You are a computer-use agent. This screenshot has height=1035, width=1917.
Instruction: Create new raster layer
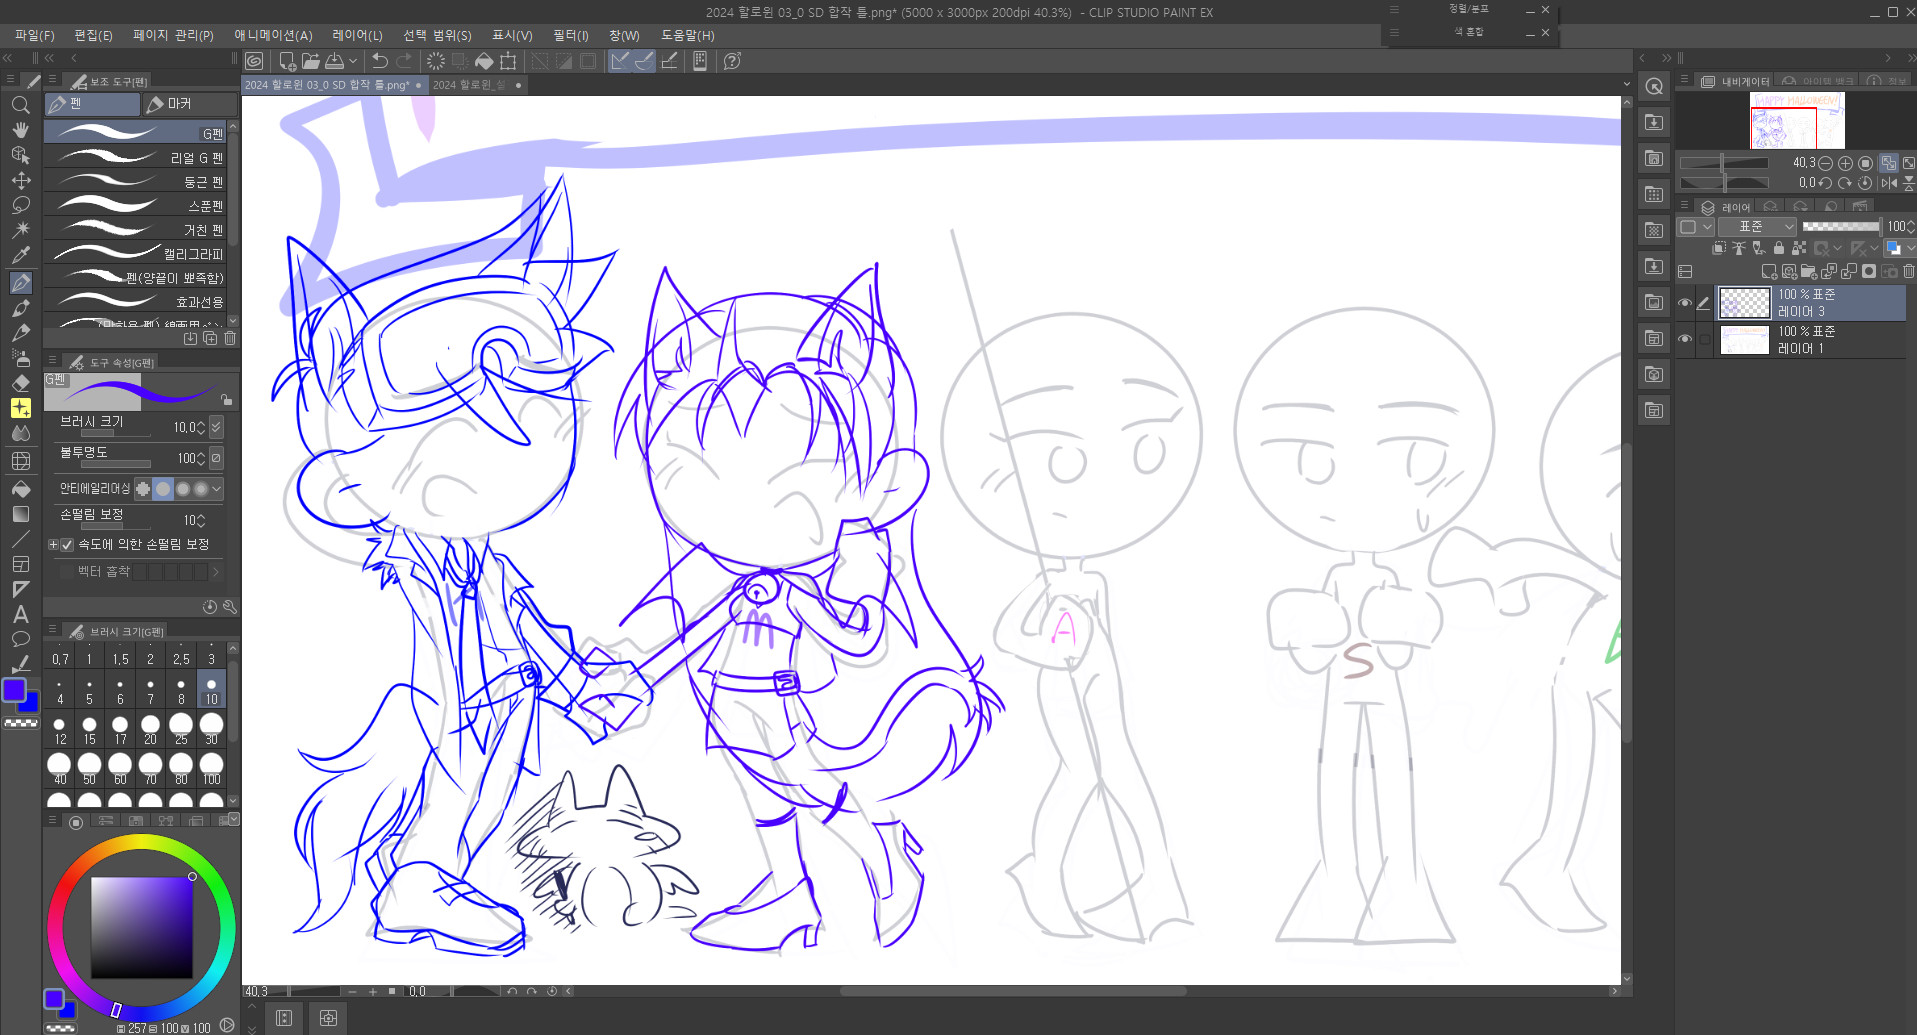click(1768, 271)
